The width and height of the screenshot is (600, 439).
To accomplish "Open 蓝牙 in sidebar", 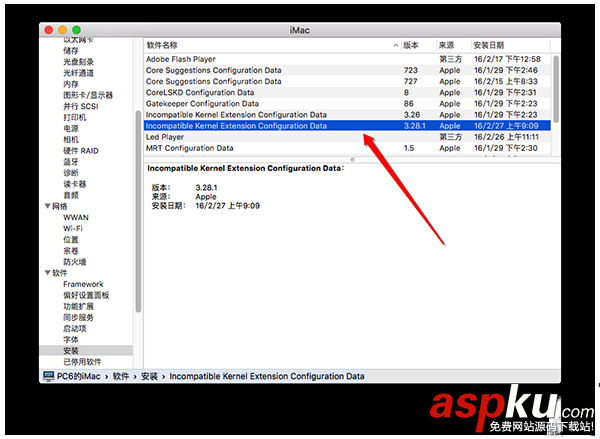I will (x=71, y=162).
